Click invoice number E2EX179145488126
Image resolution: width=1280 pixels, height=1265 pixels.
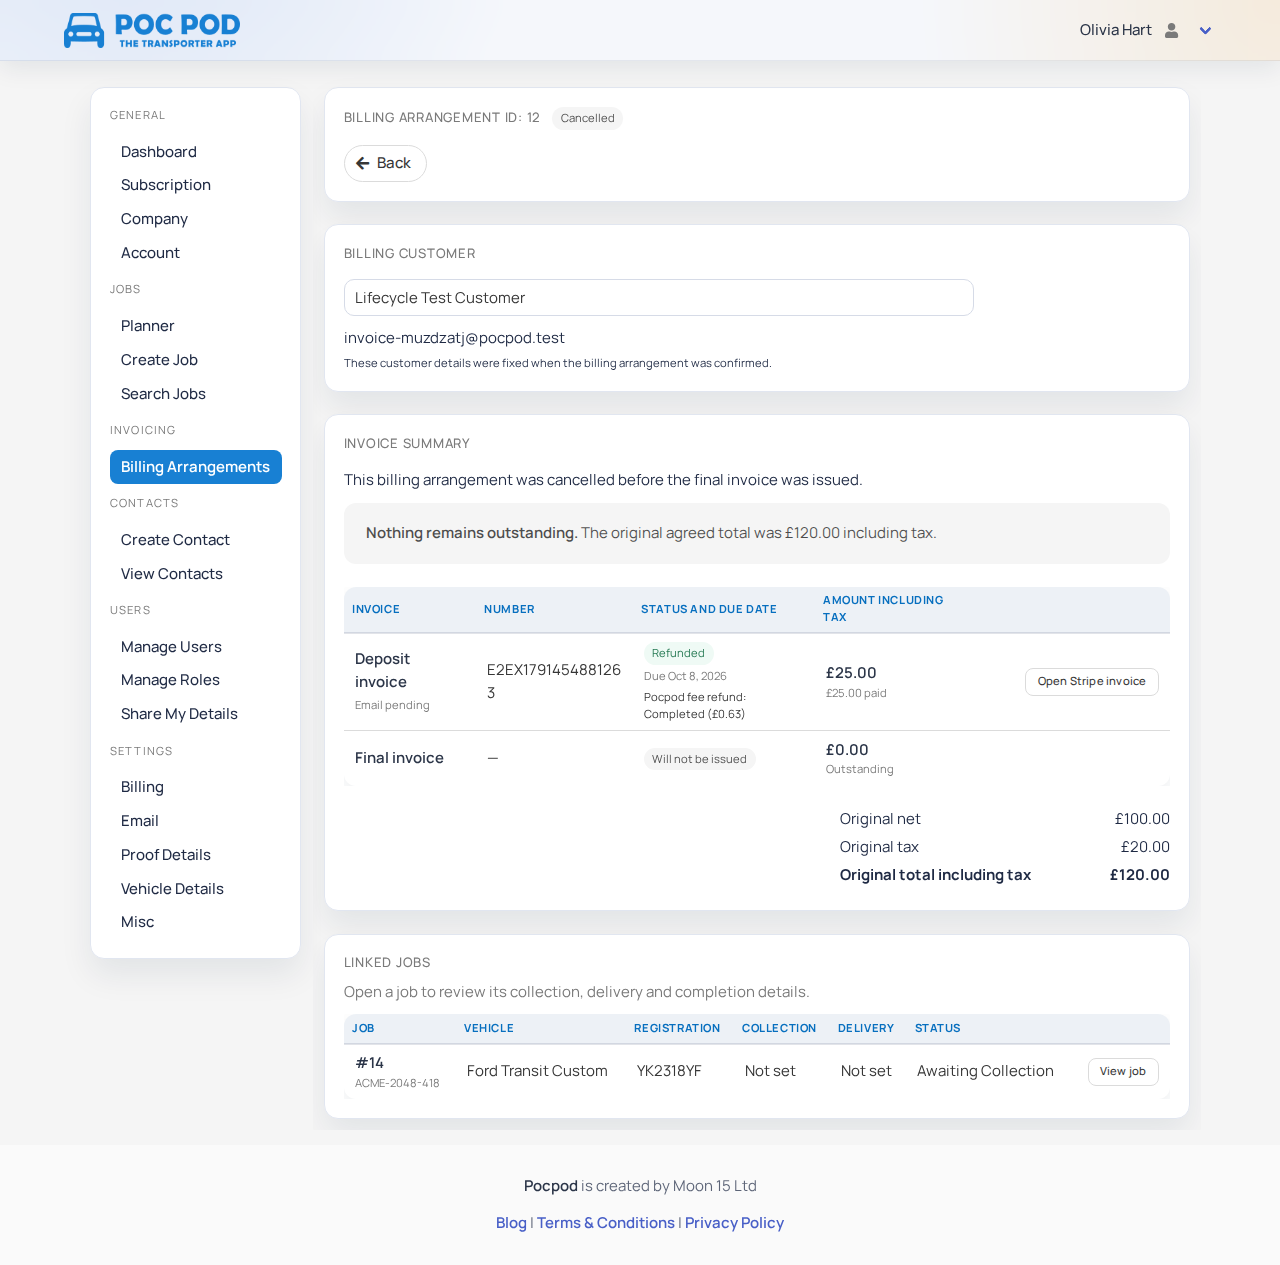click(x=554, y=681)
